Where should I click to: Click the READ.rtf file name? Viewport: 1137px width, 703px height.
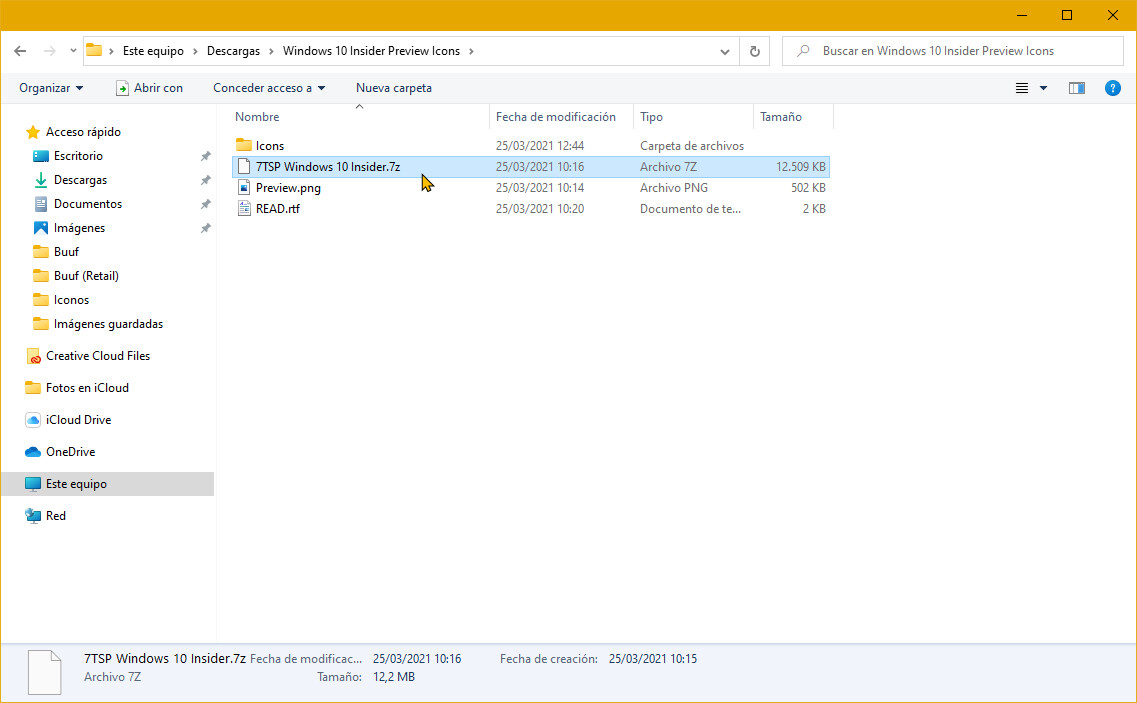click(278, 209)
